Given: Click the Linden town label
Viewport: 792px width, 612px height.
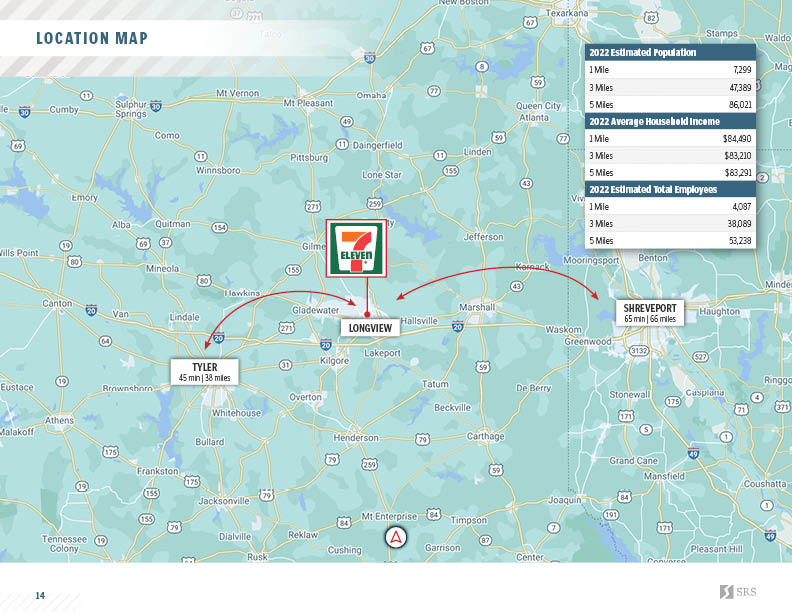Looking at the screenshot, I should [477, 152].
